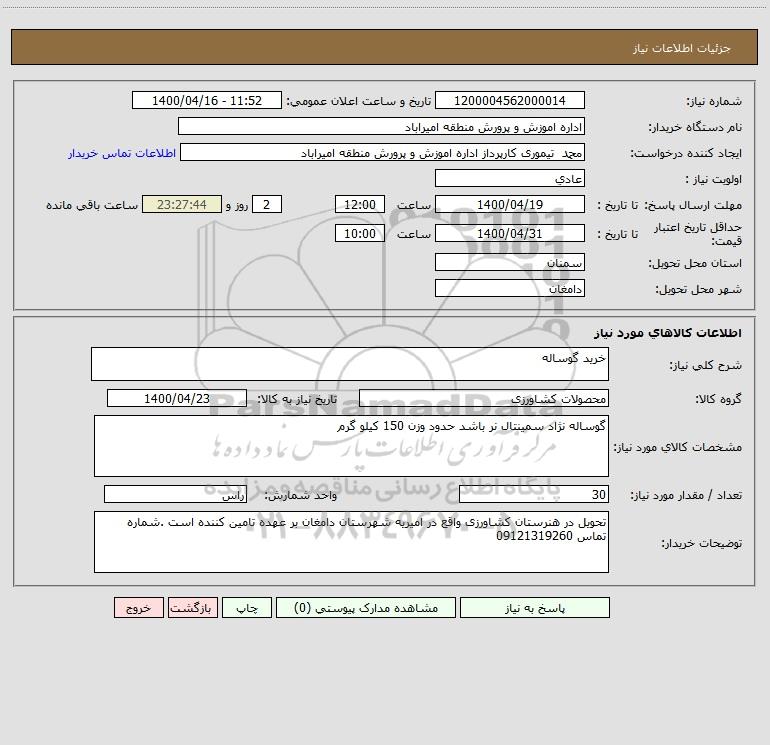Open مشاهده مدارک پیوستی (0) button

pyautogui.click(x=365, y=607)
